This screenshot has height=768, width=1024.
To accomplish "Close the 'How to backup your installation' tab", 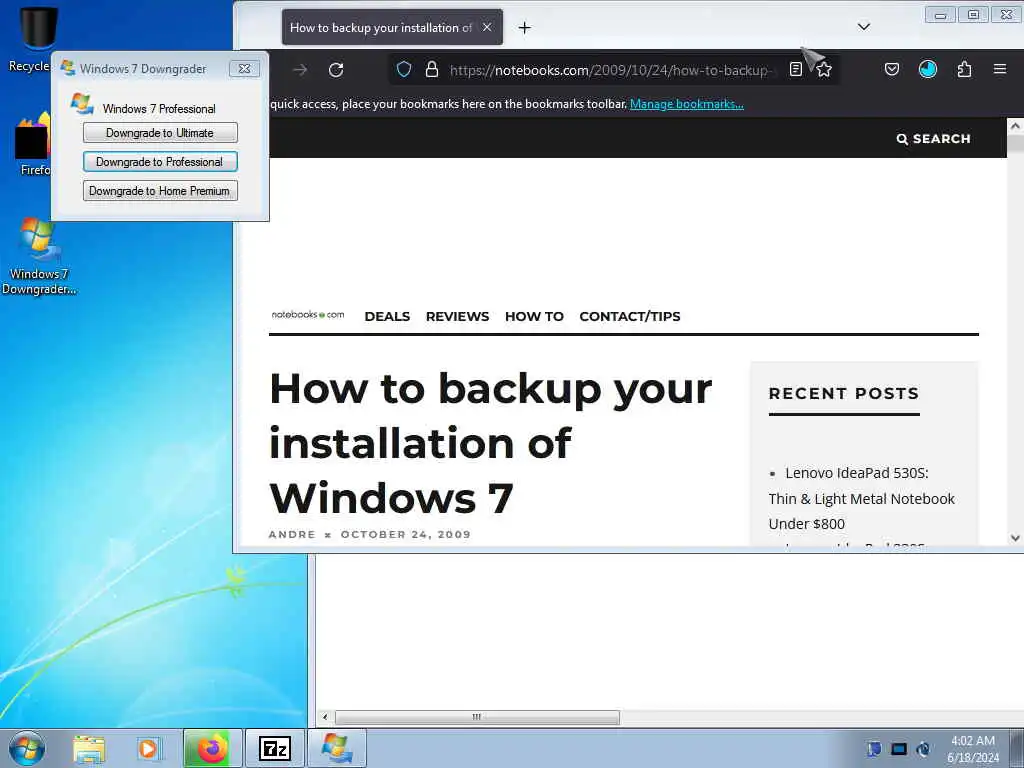I will [x=487, y=27].
